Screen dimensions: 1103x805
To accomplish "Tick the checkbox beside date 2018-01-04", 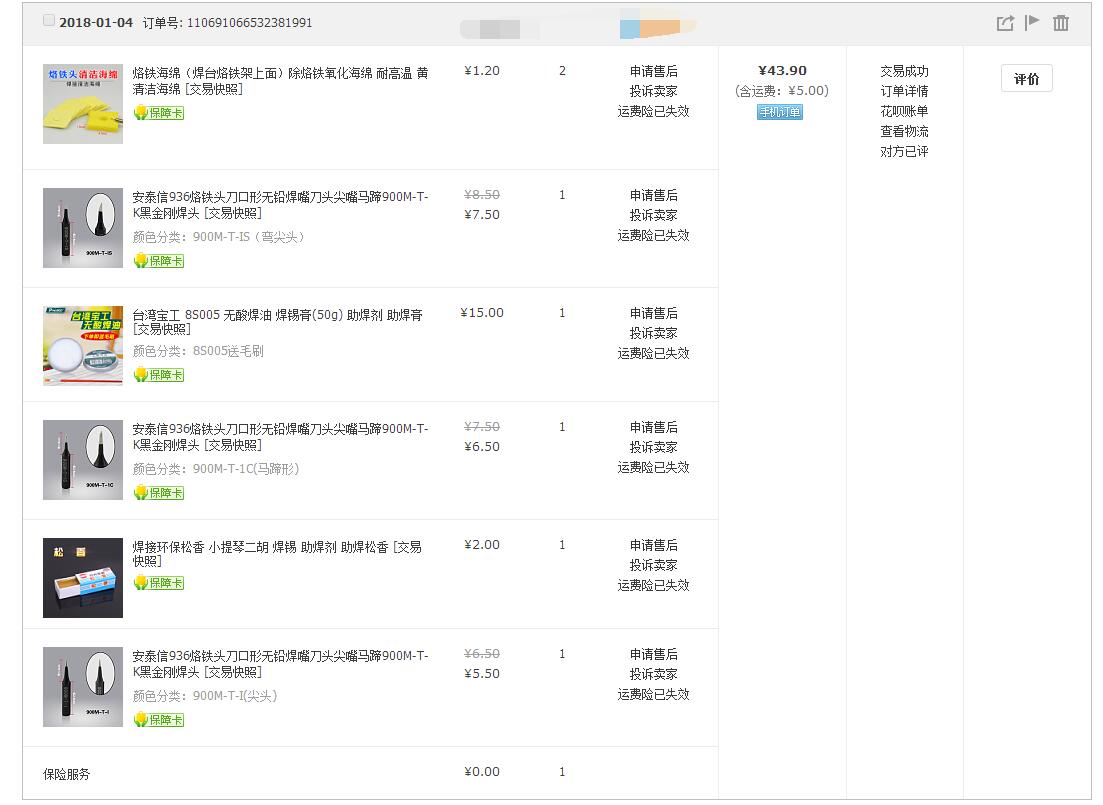I will pyautogui.click(x=49, y=20).
